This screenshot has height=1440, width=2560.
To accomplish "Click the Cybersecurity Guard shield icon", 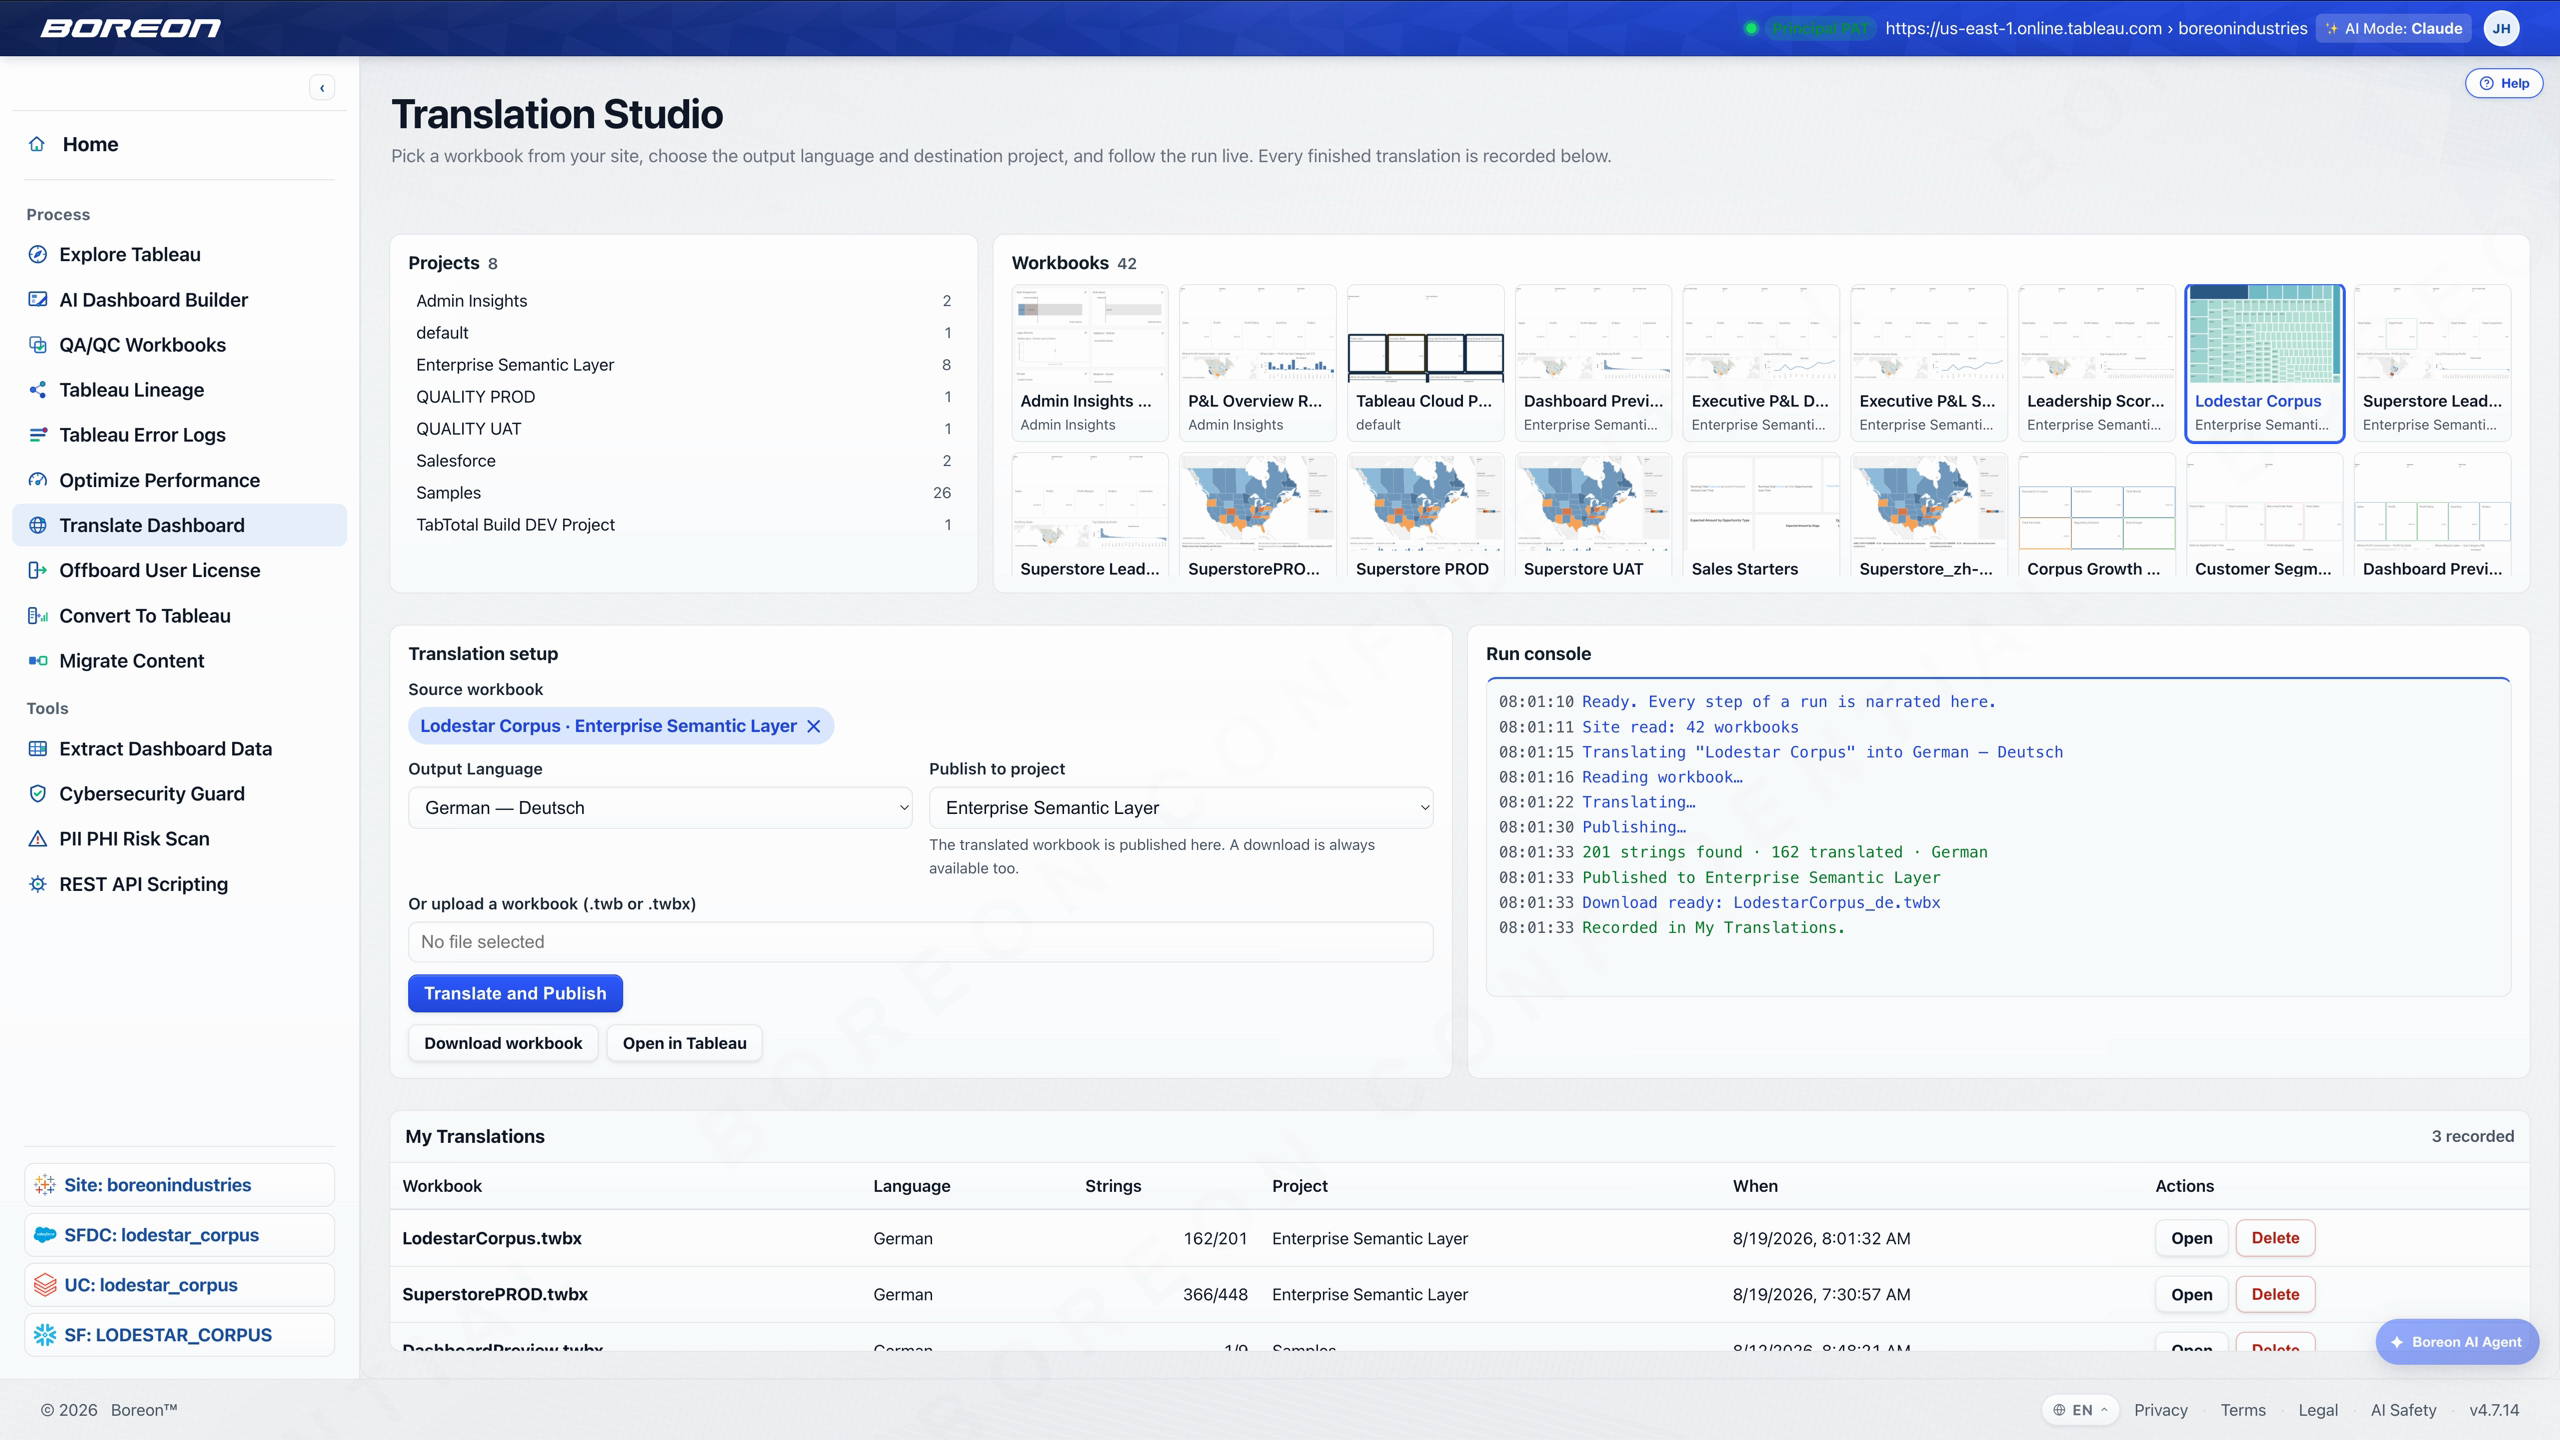I will (x=38, y=794).
